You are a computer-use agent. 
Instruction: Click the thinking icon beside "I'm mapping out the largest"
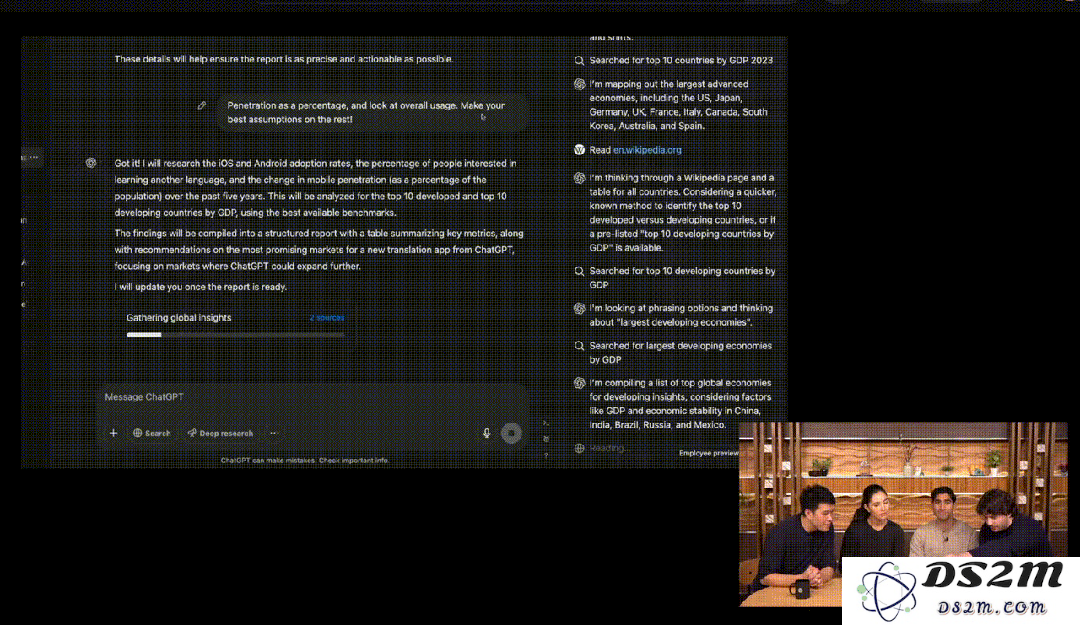click(579, 84)
